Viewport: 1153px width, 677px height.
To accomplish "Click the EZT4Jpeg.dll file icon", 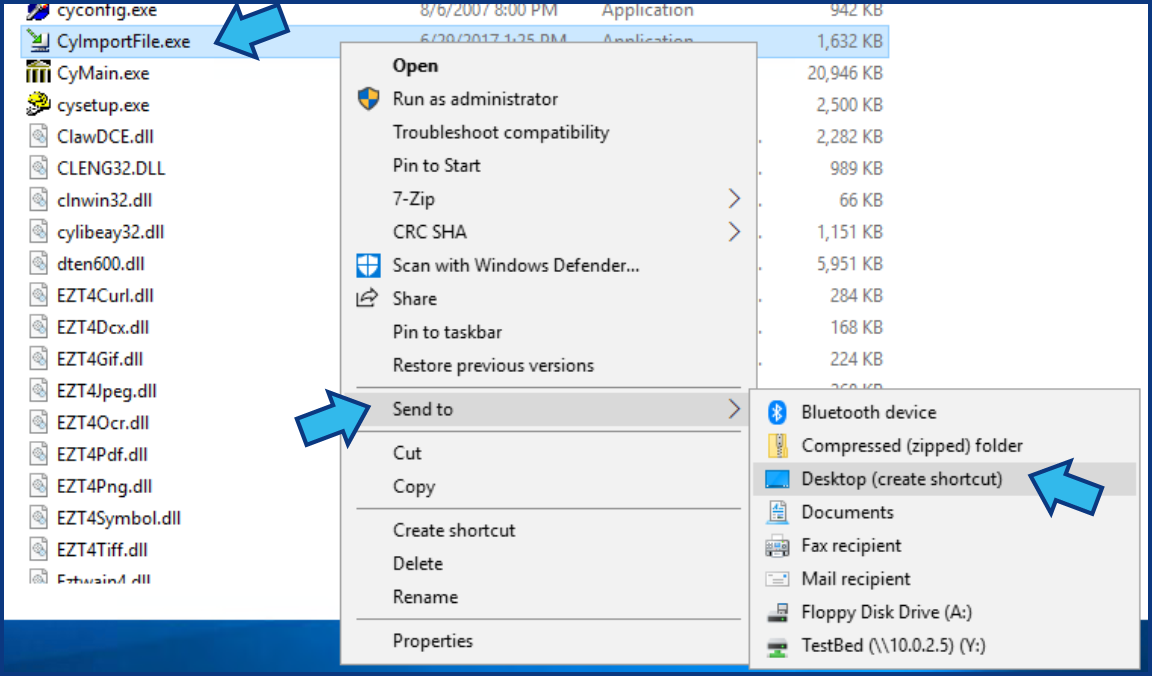I will pyautogui.click(x=38, y=391).
